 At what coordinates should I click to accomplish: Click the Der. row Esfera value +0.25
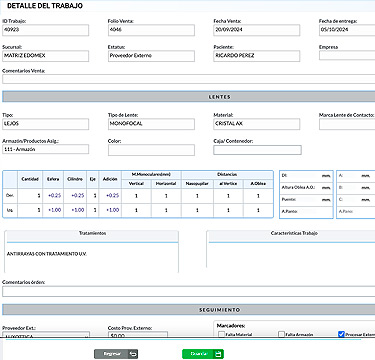pyautogui.click(x=54, y=196)
